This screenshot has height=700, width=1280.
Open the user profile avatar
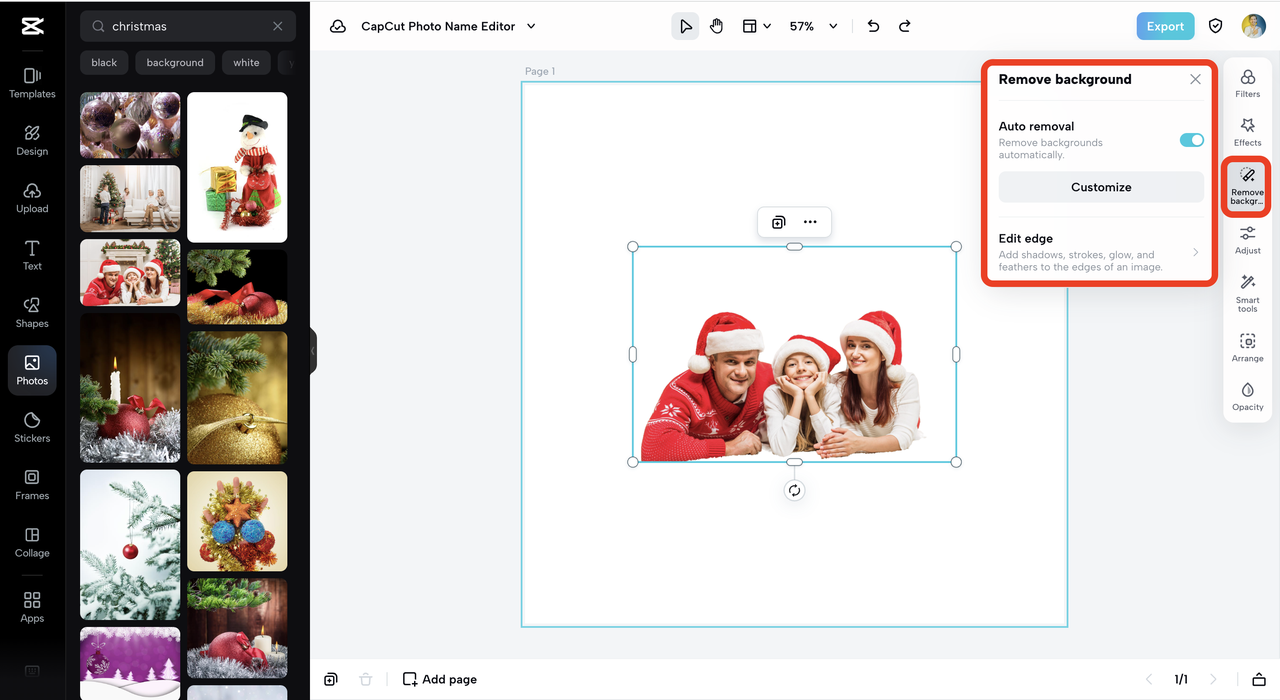pos(1254,26)
